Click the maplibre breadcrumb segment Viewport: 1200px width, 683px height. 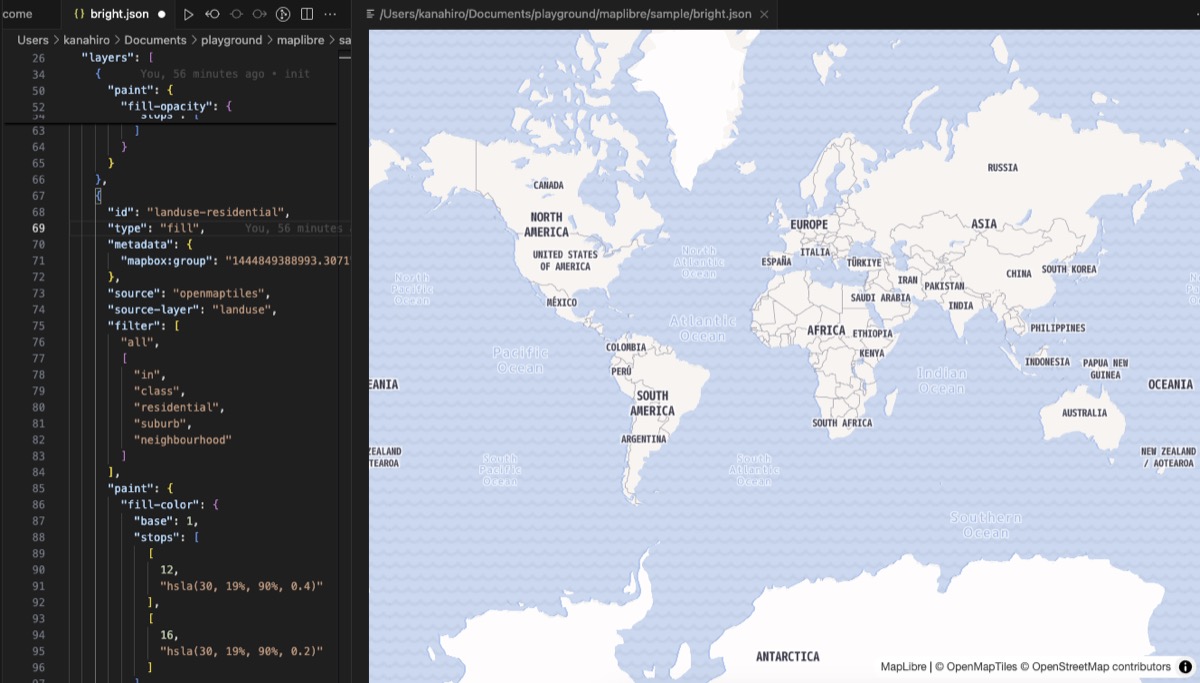tap(300, 40)
